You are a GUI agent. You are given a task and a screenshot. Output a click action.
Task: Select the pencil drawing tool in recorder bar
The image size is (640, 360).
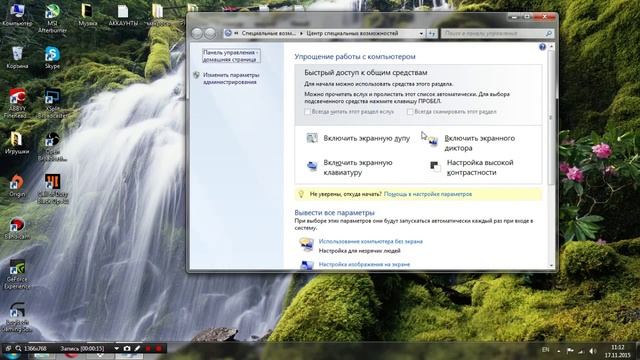click(x=138, y=348)
